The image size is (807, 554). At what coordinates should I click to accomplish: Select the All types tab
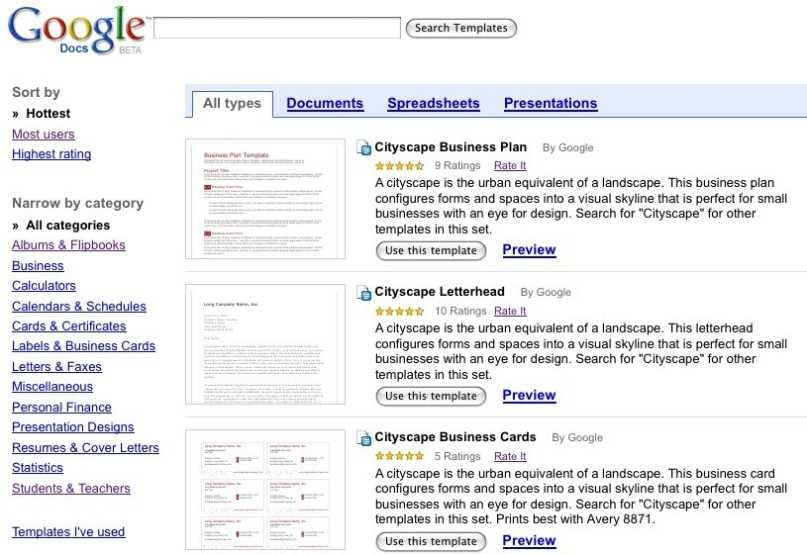pyautogui.click(x=232, y=103)
